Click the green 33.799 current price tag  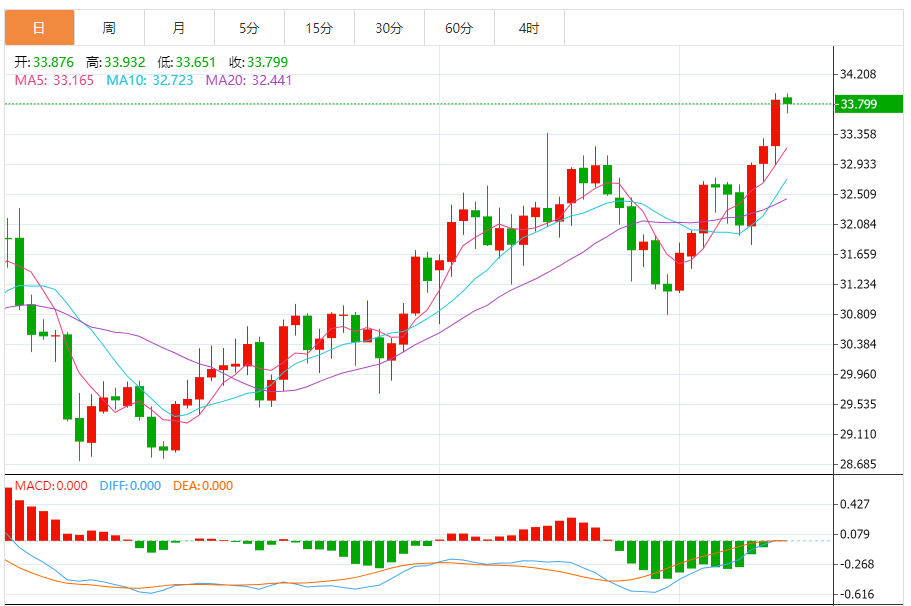click(x=868, y=104)
